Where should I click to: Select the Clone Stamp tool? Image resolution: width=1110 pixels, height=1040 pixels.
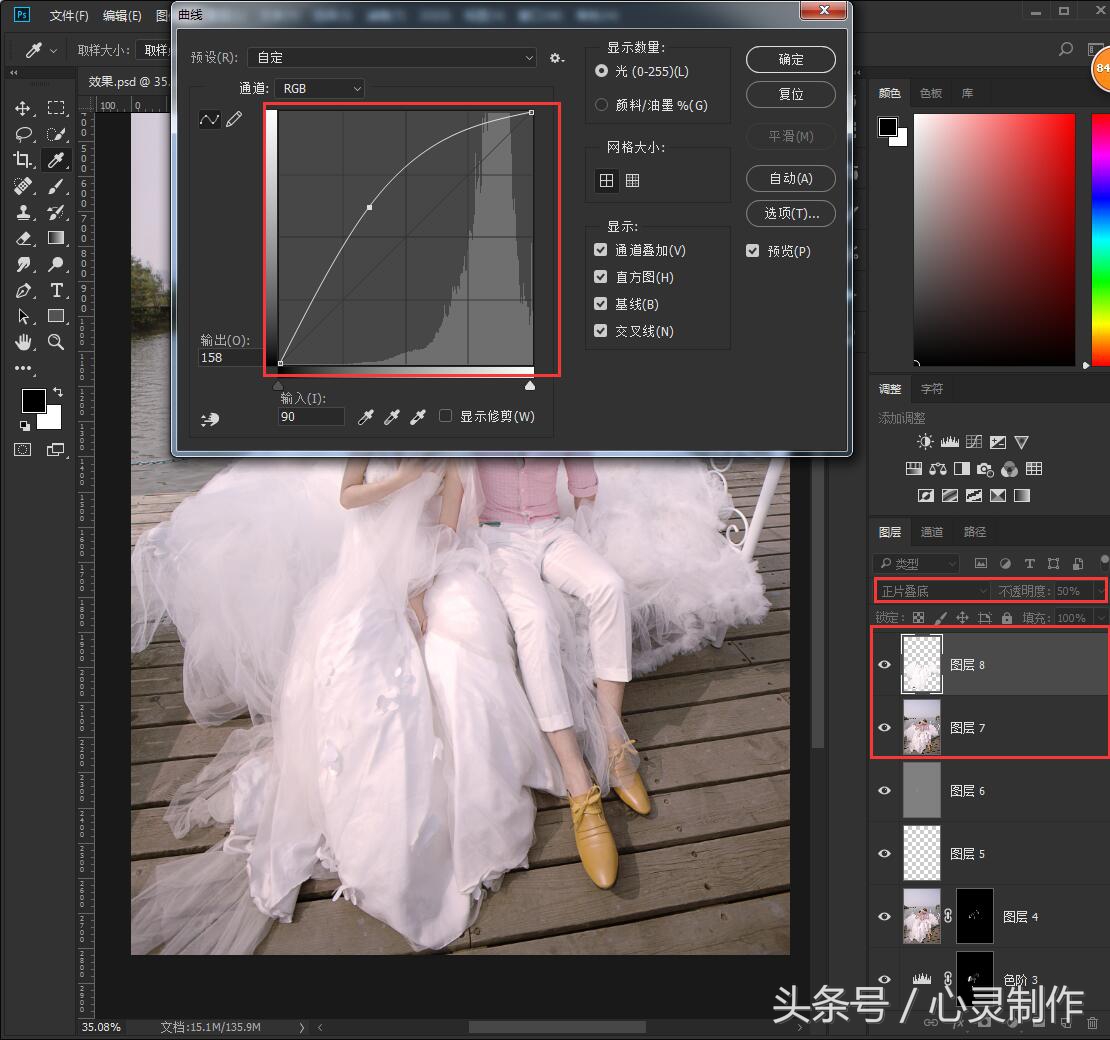(x=21, y=212)
